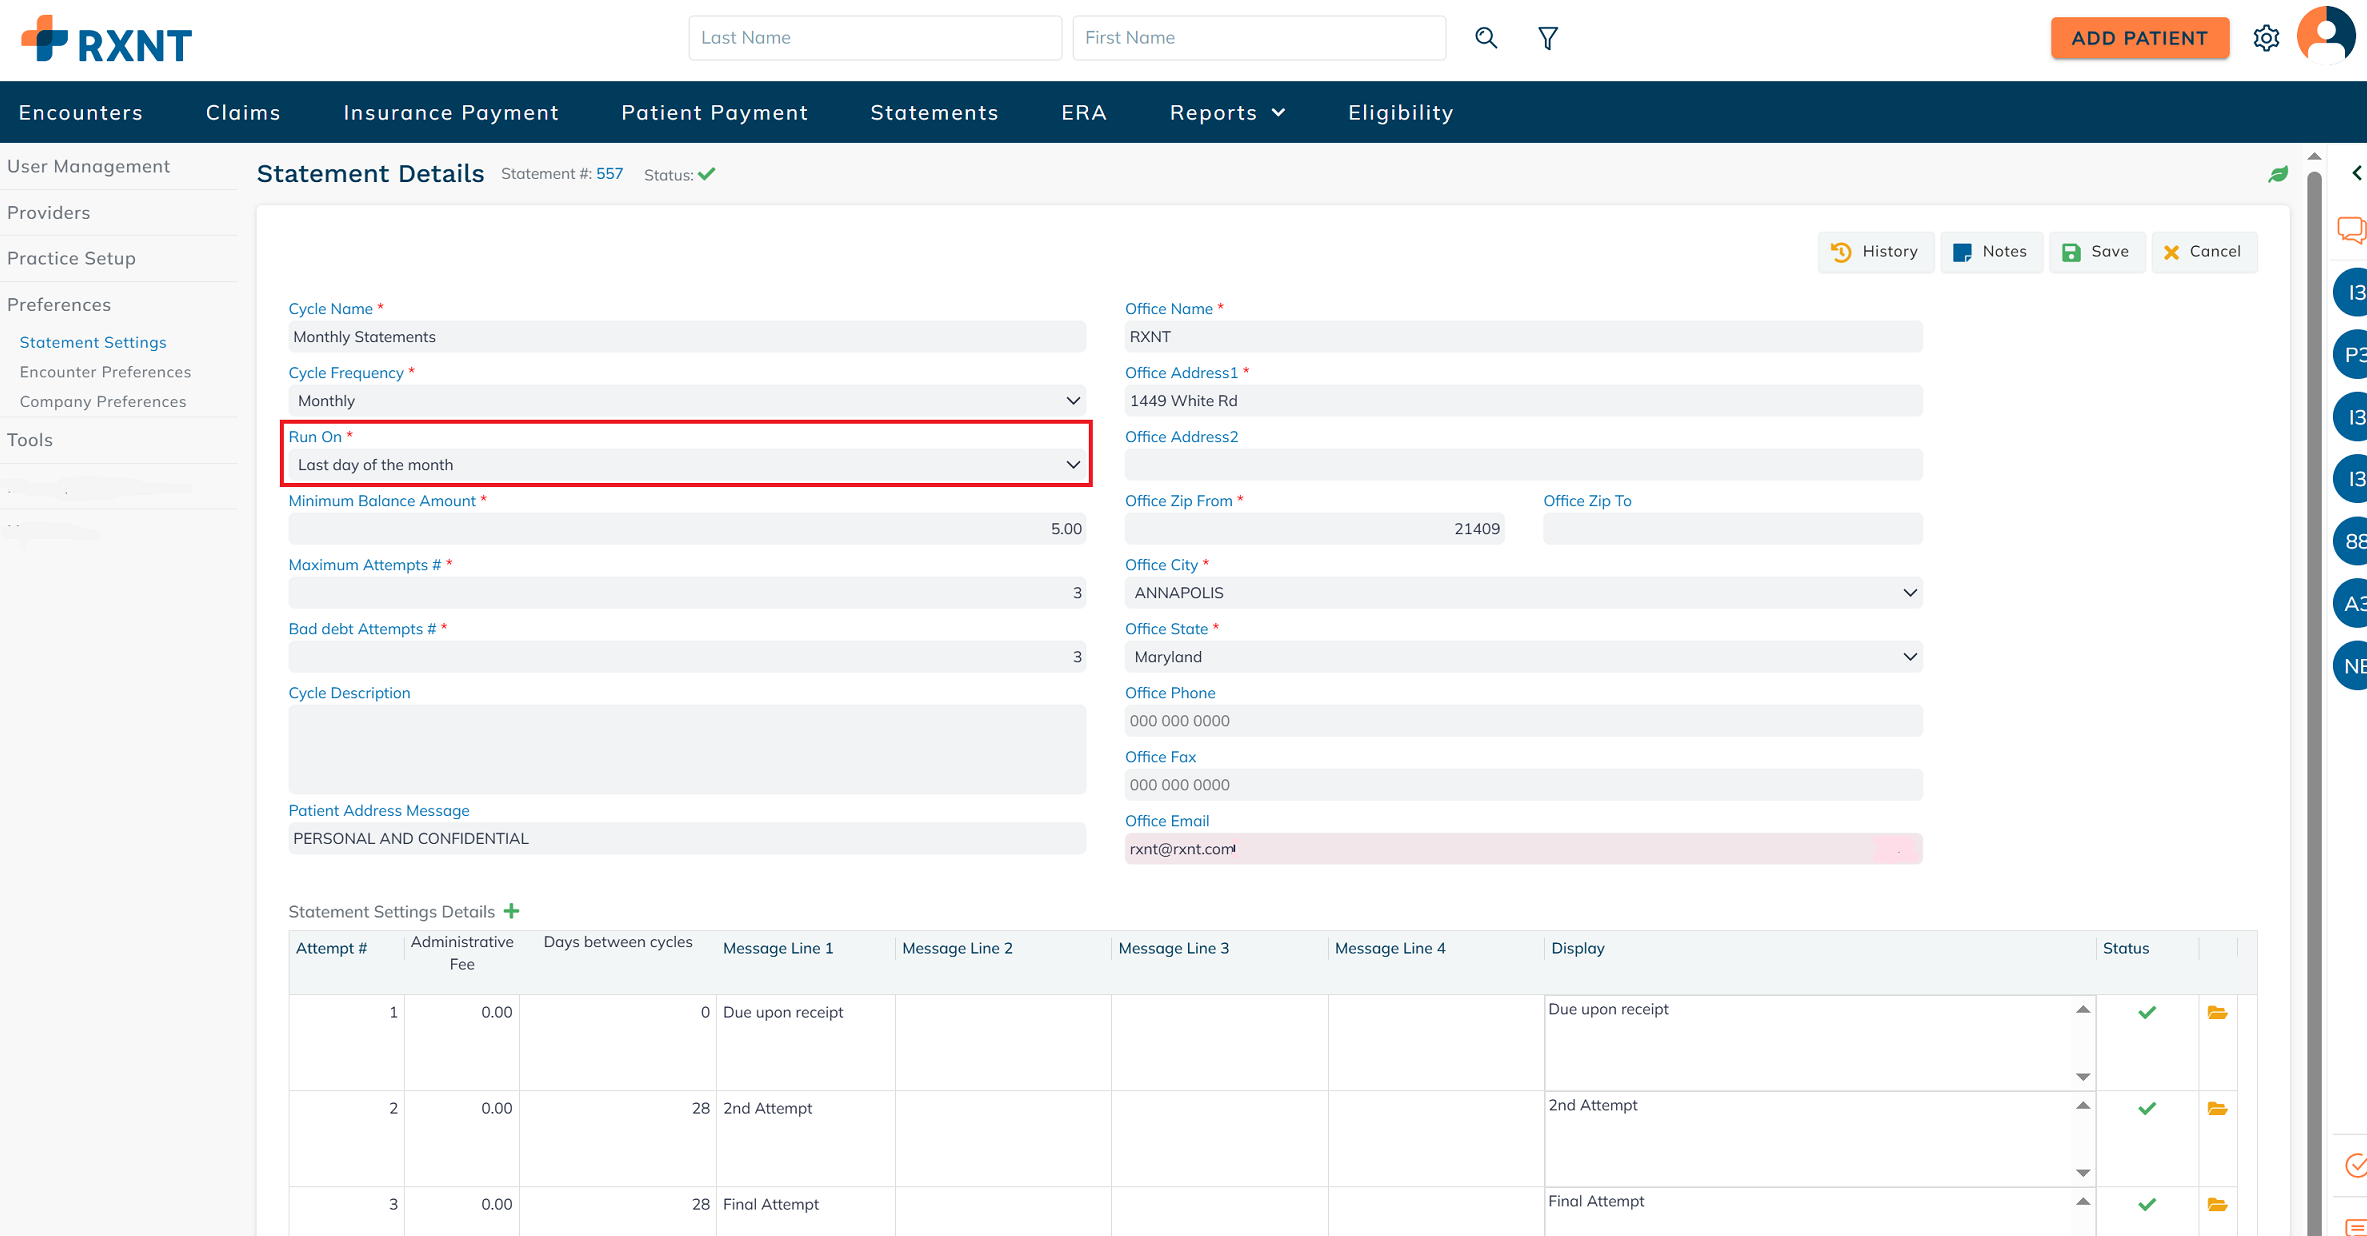Click the Office Email input field

coord(1522,849)
